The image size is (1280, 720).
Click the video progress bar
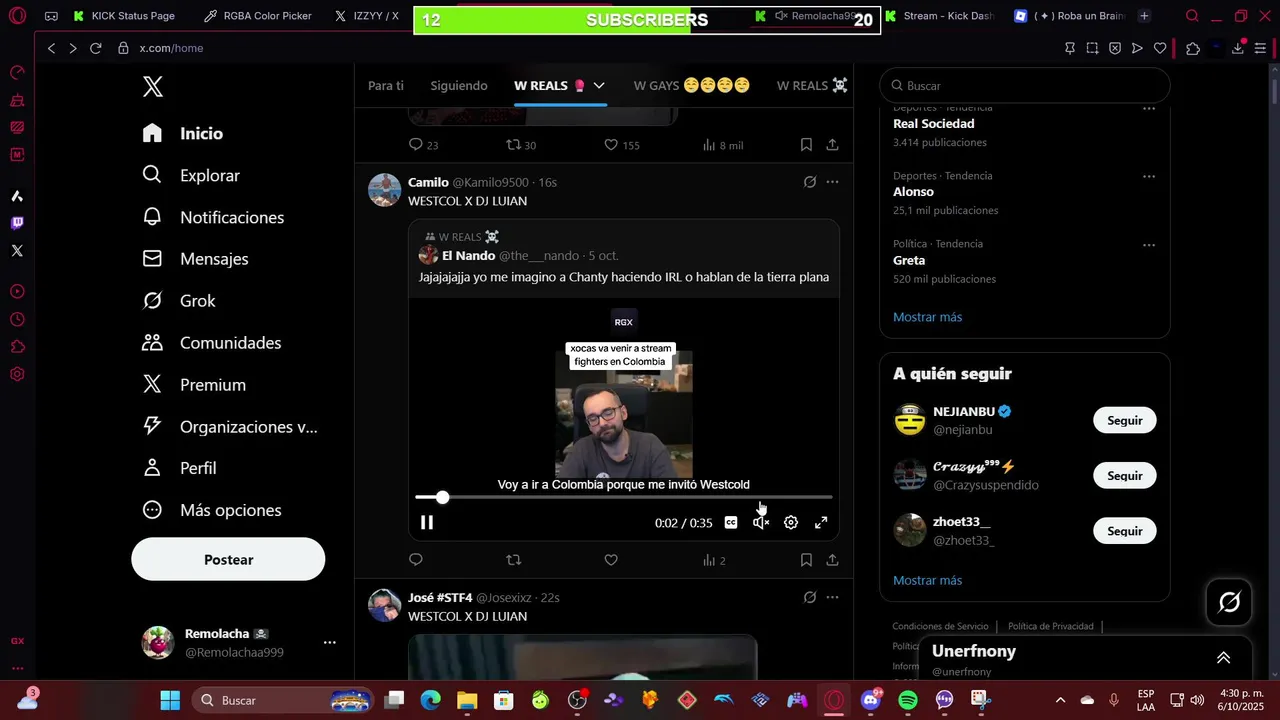pyautogui.click(x=624, y=497)
